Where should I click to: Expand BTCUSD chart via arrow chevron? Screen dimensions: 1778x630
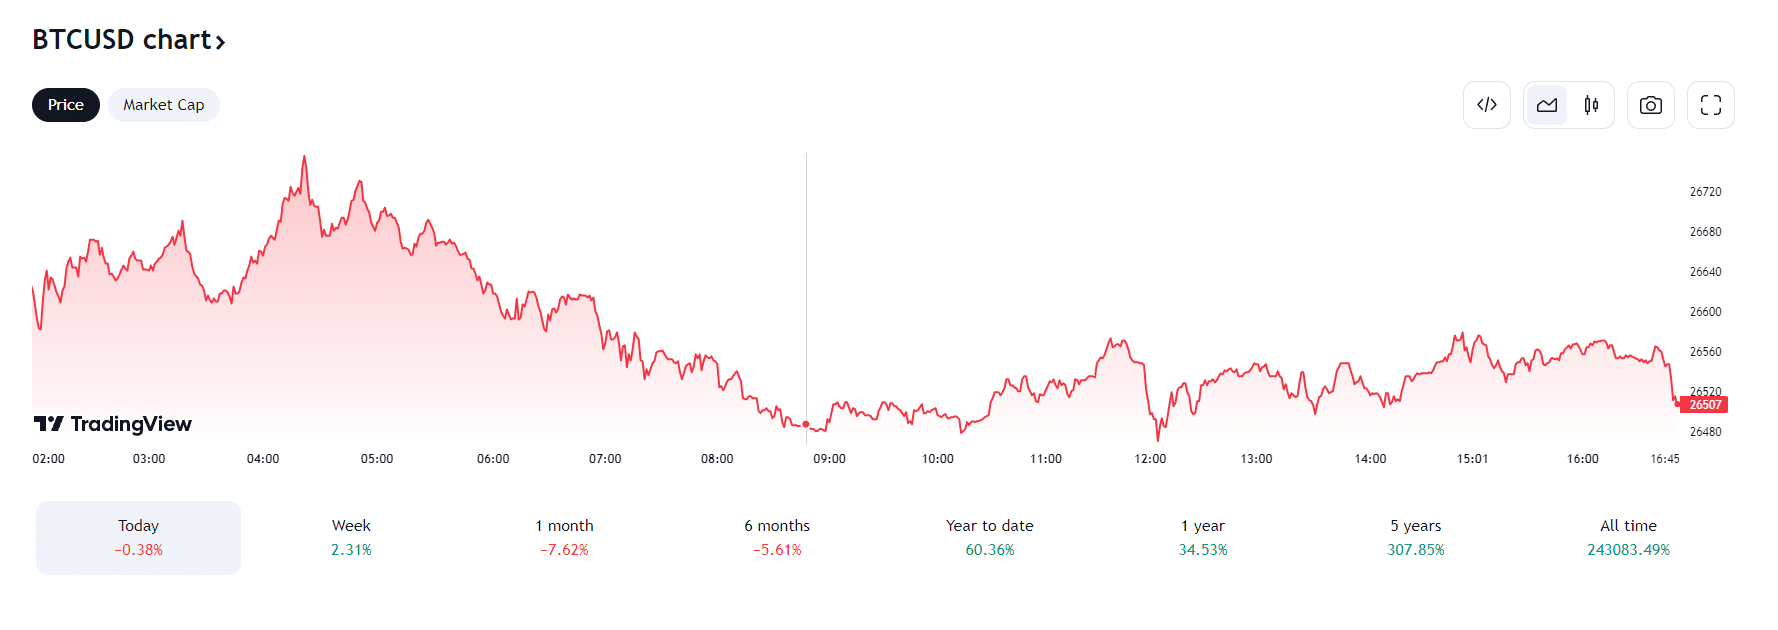[x=219, y=41]
